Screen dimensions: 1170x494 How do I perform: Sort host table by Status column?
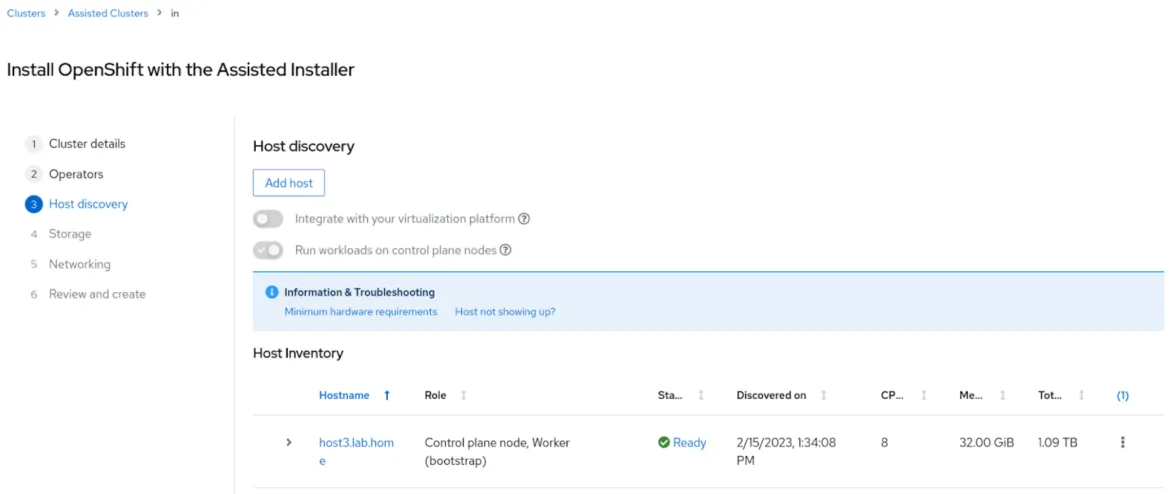(700, 395)
